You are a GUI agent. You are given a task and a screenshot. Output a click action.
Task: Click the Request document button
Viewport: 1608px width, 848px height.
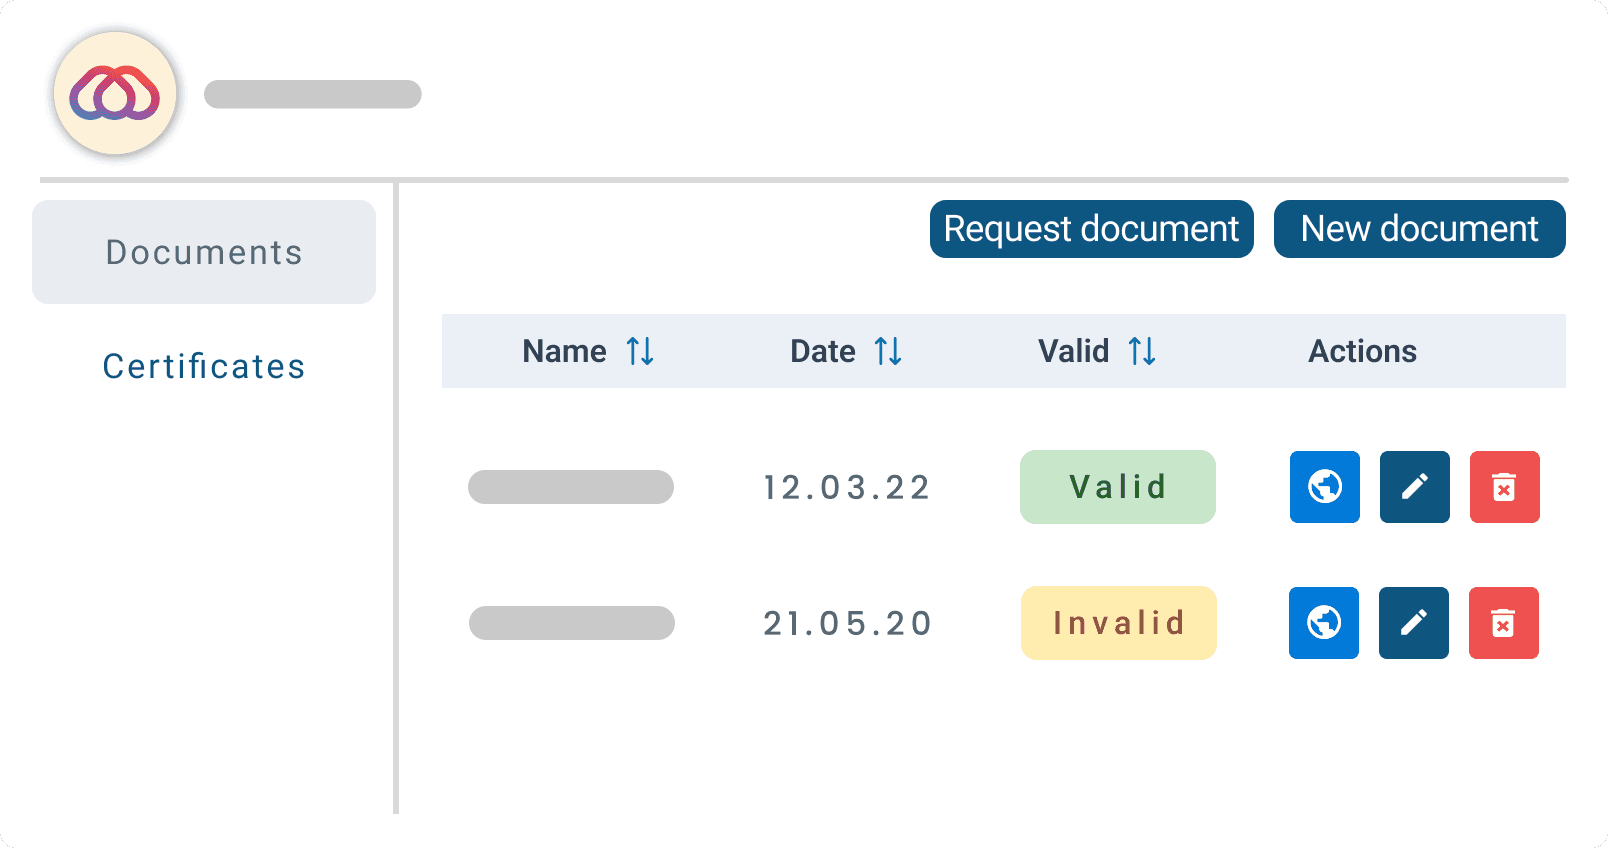pos(1091,229)
